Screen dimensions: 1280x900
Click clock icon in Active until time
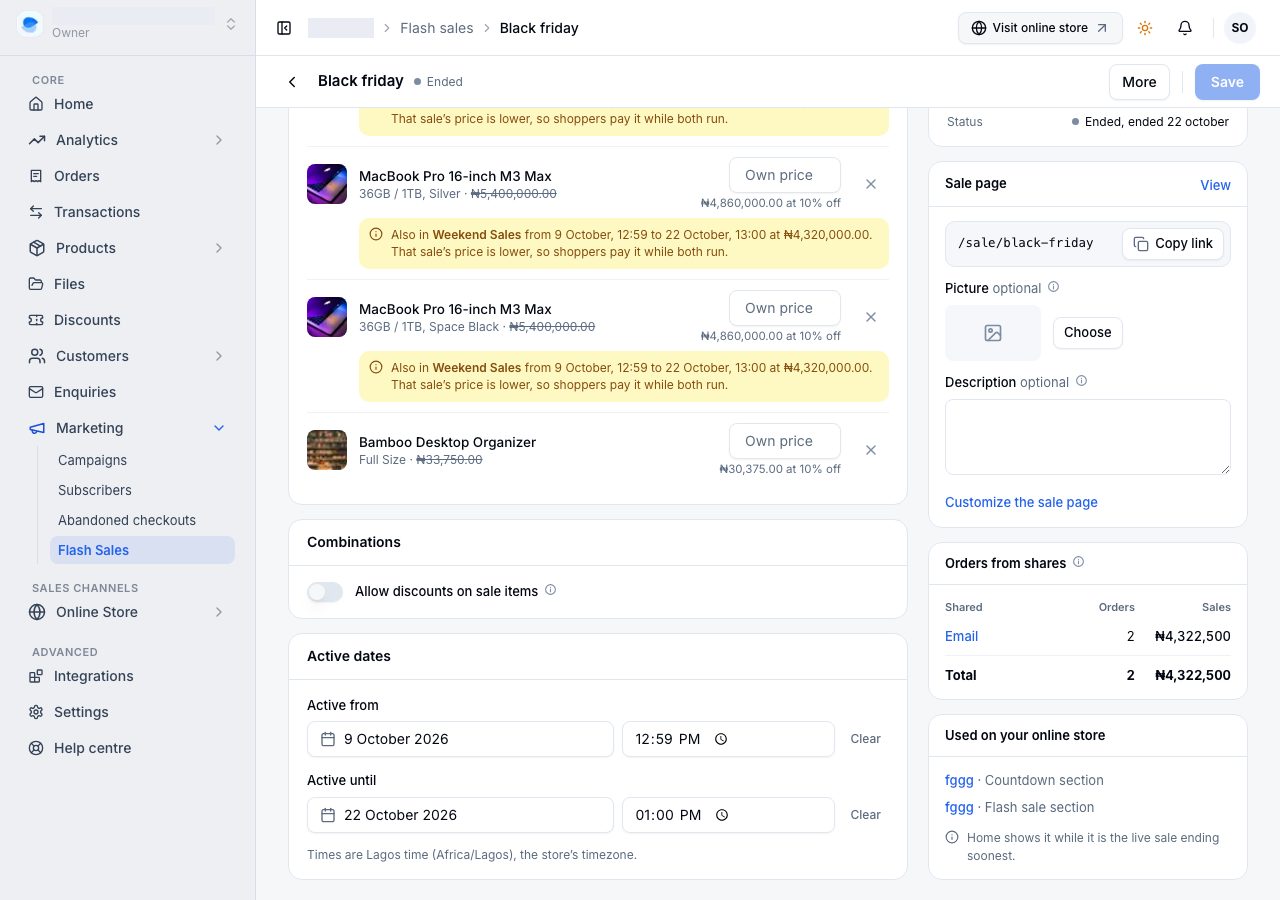(x=721, y=815)
